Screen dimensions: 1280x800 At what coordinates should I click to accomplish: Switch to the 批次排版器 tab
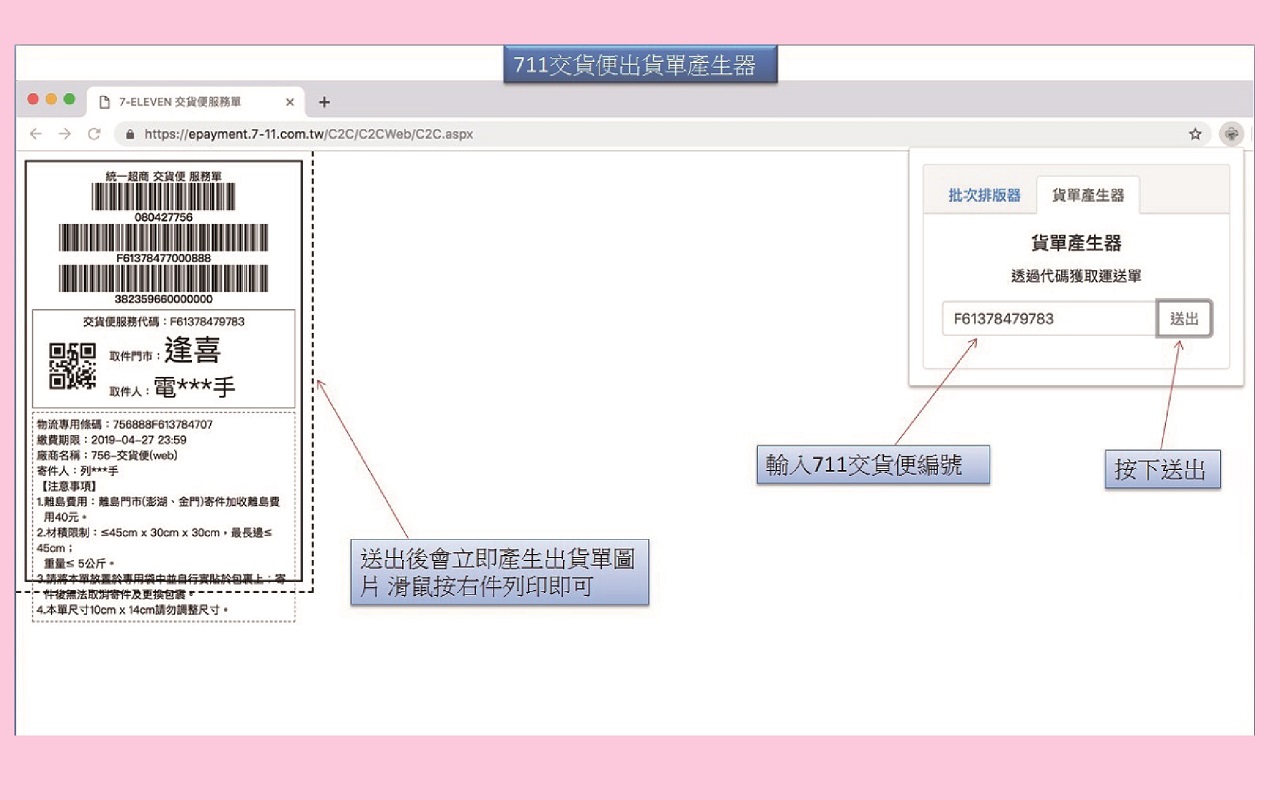984,195
